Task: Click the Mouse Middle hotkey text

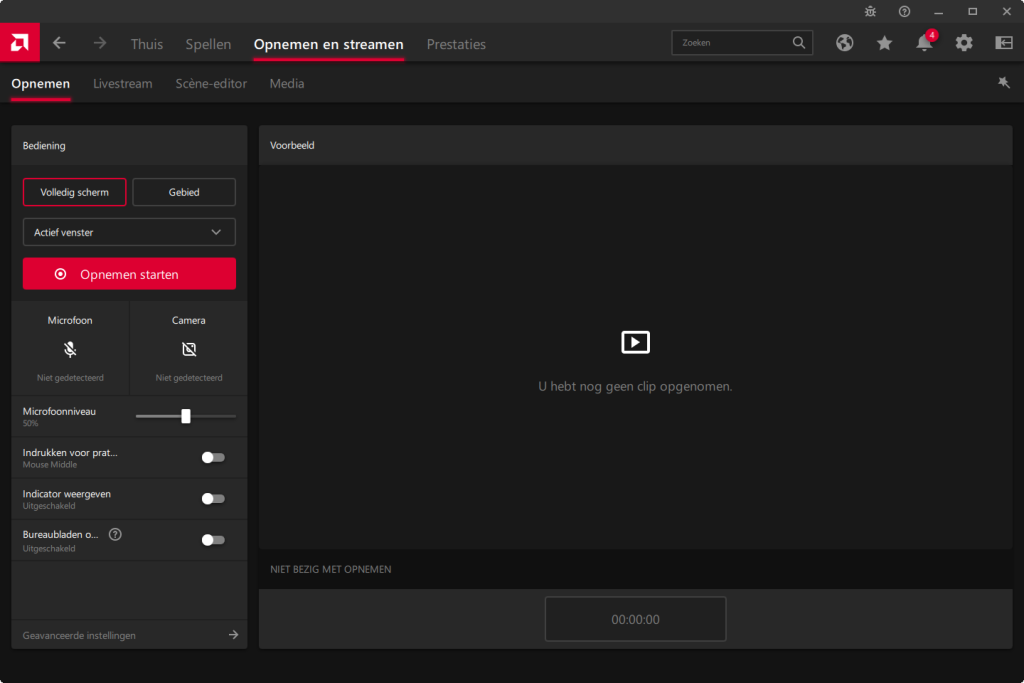Action: (50, 465)
